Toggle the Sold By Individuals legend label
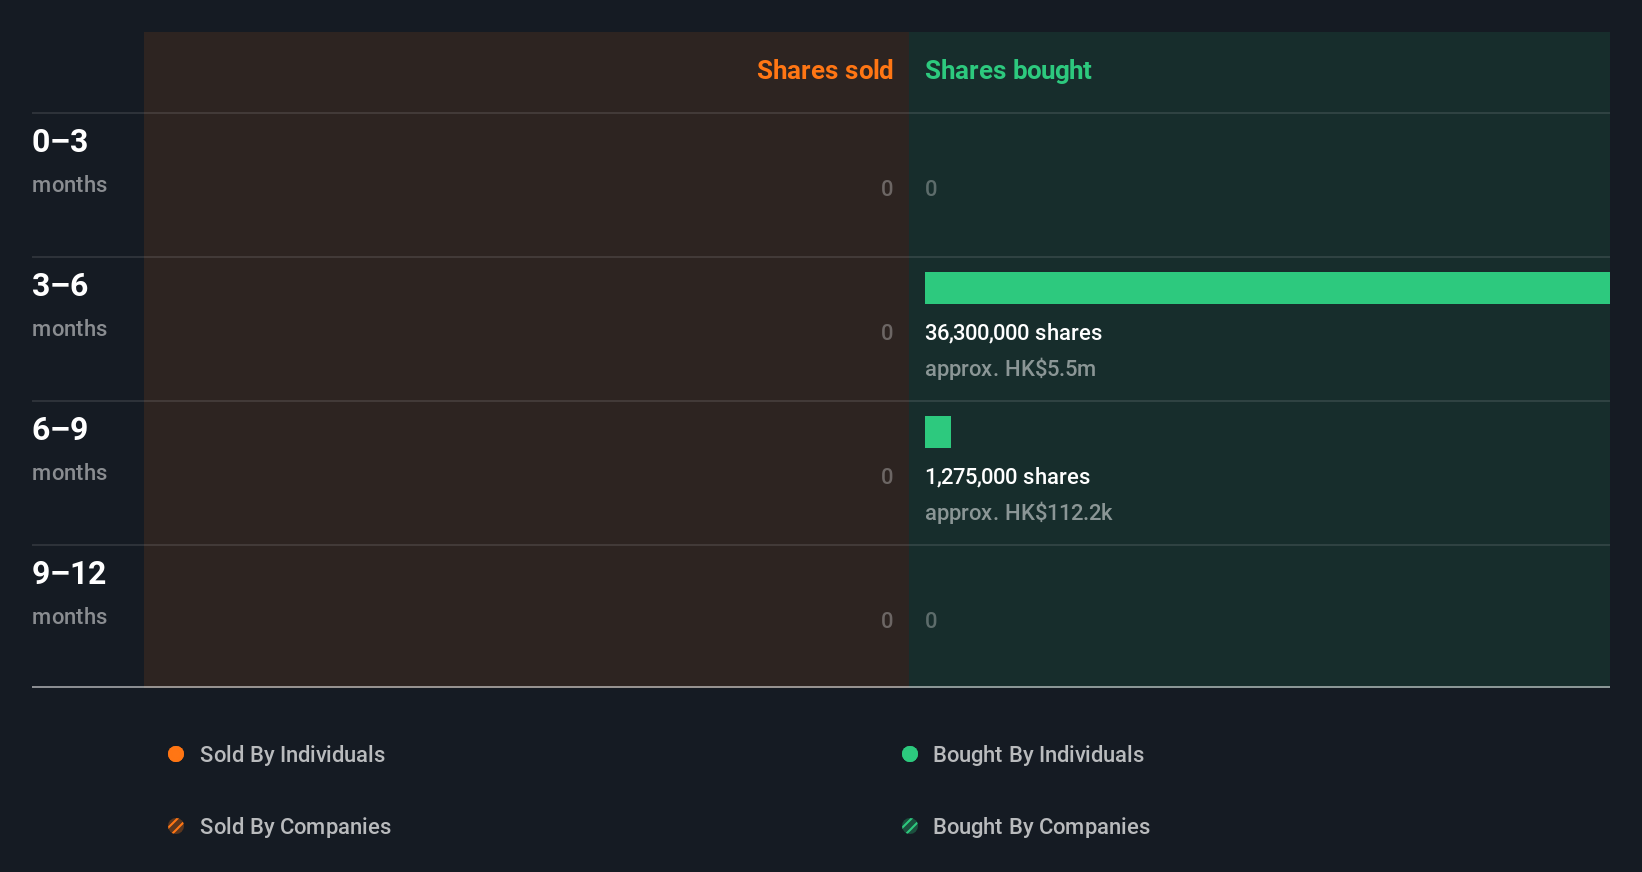1642x872 pixels. 292,755
